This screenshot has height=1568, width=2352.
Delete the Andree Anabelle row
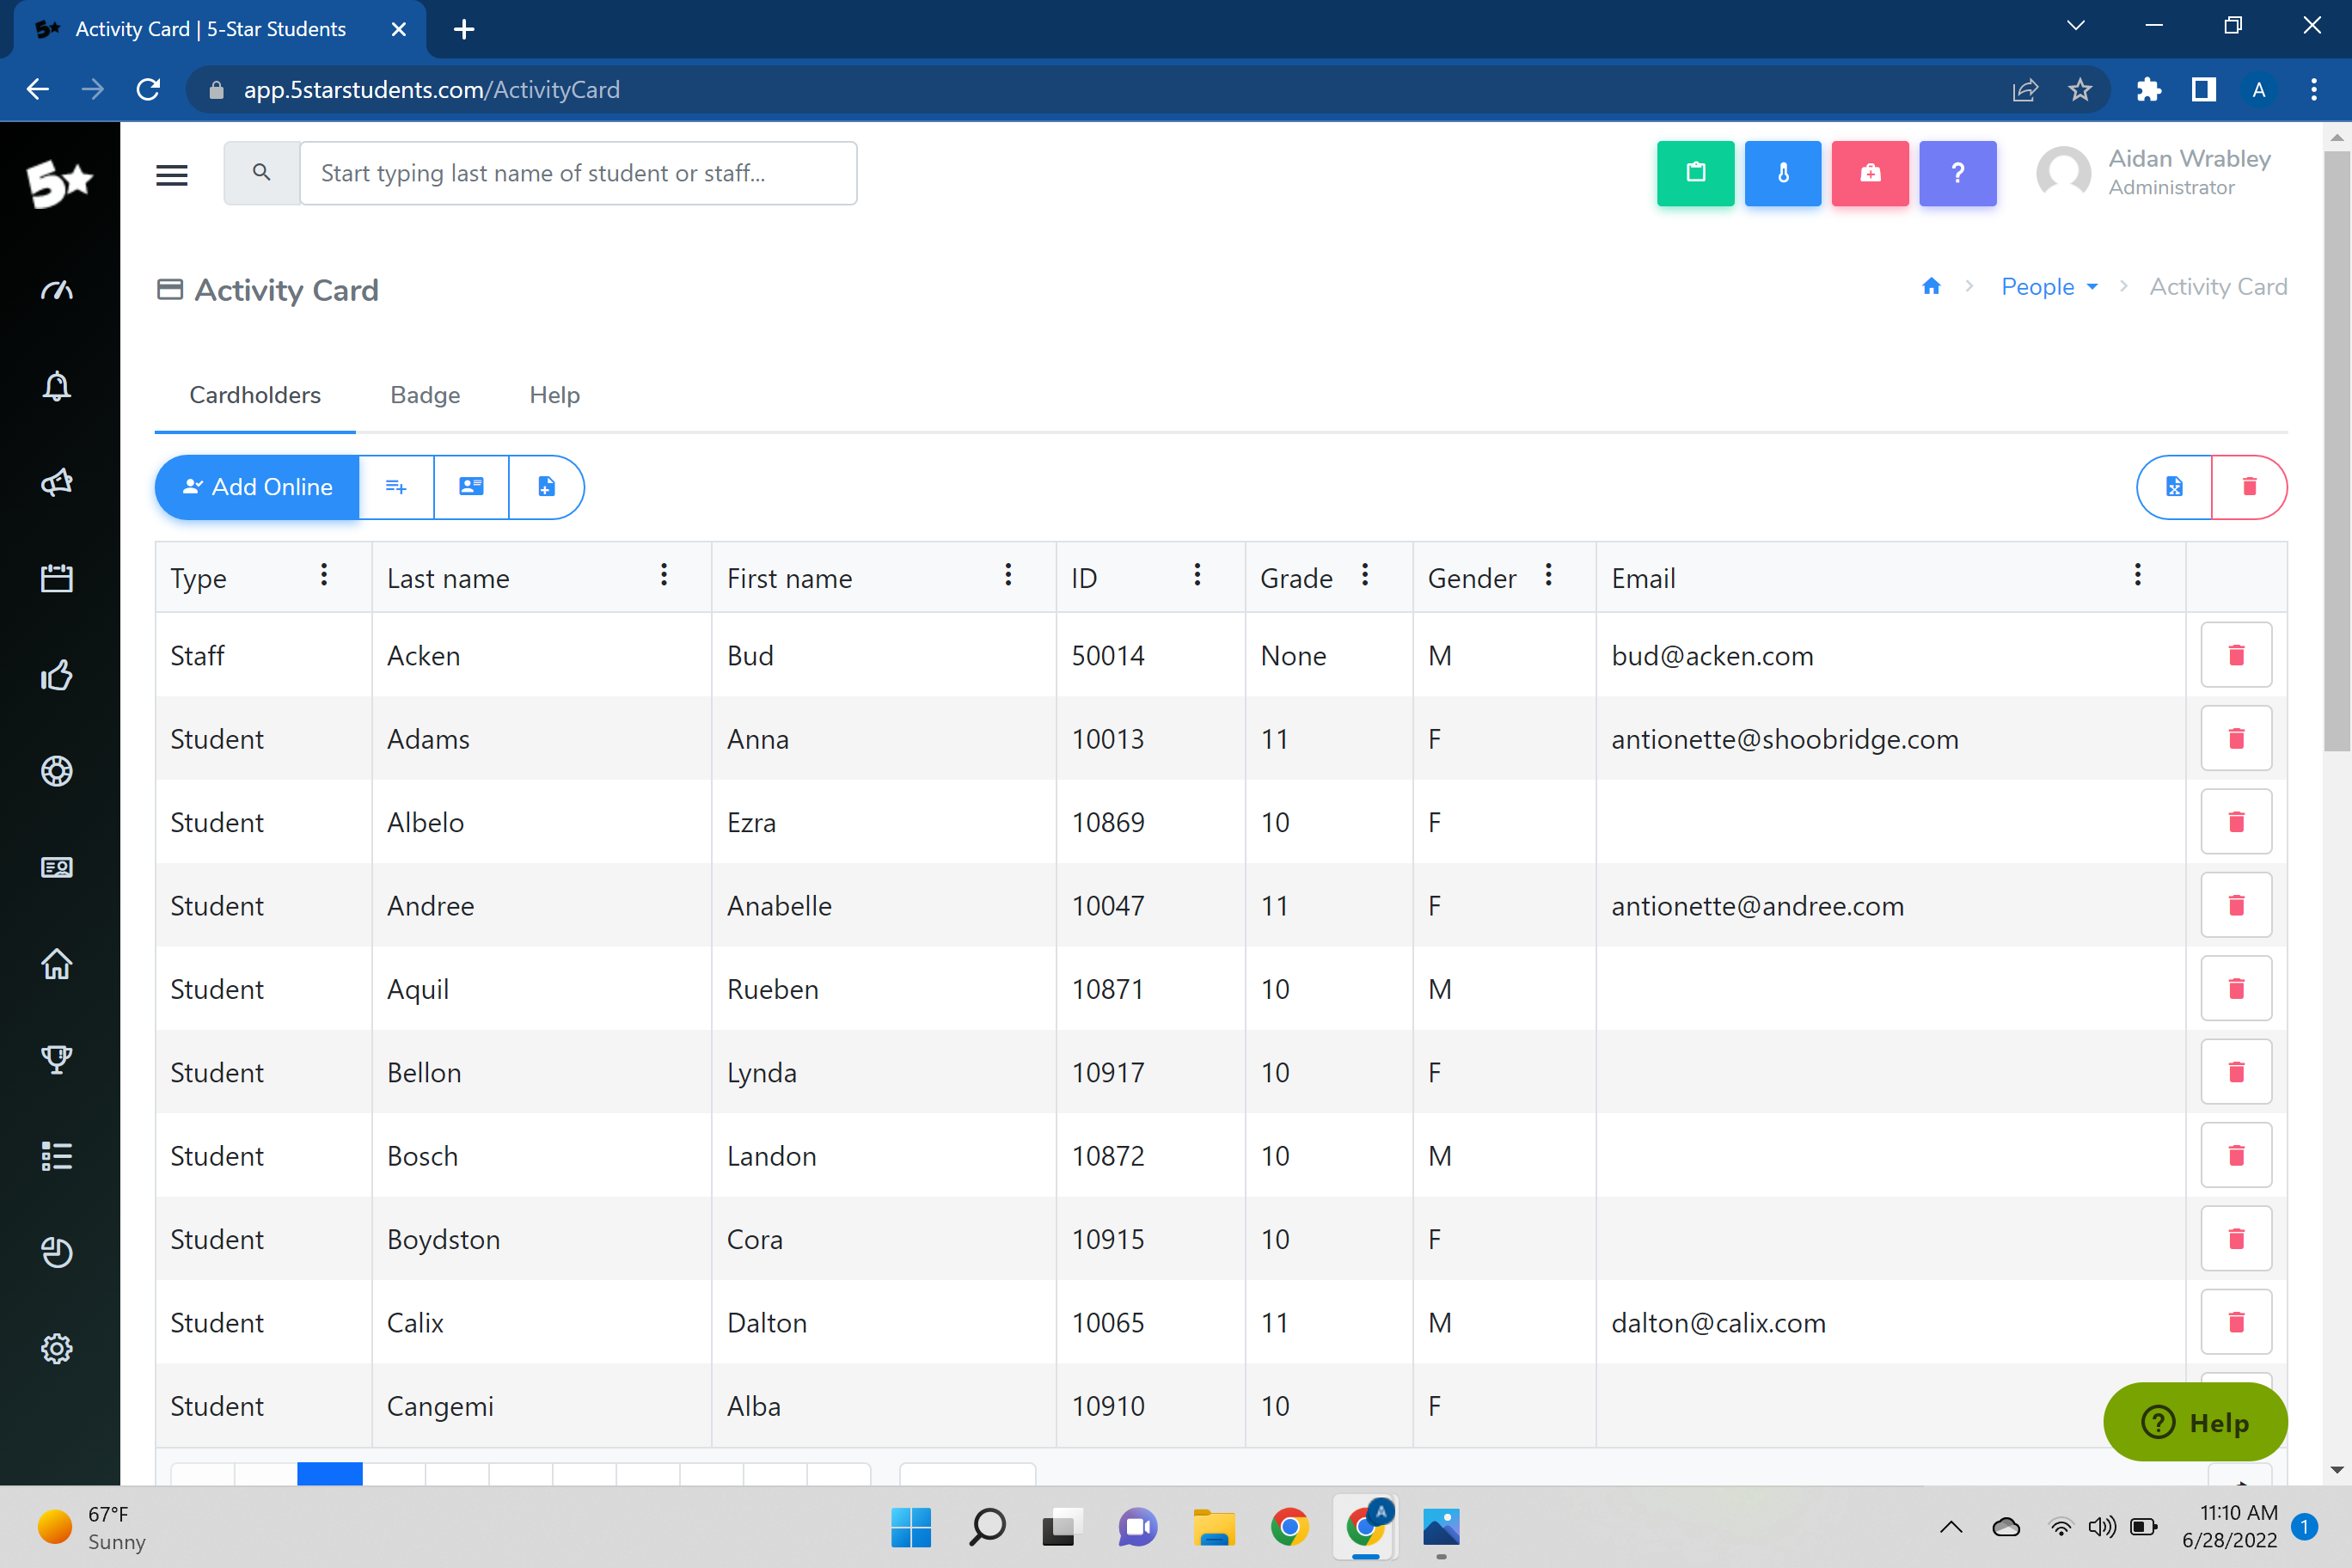coord(2236,905)
